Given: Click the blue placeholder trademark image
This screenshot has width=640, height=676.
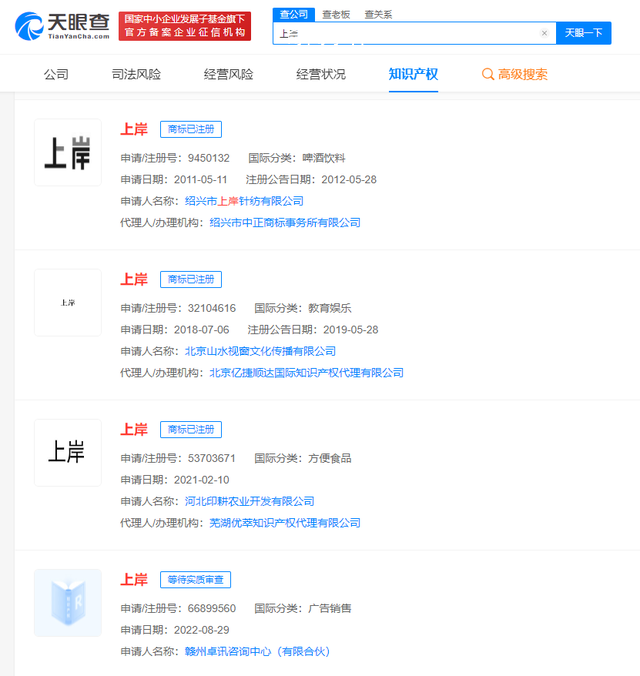Looking at the screenshot, I should (68, 603).
